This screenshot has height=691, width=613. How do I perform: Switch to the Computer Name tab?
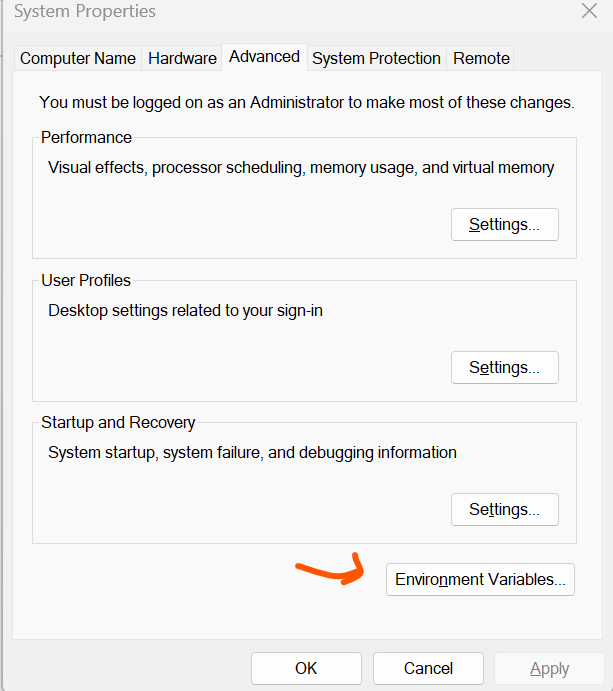(78, 58)
